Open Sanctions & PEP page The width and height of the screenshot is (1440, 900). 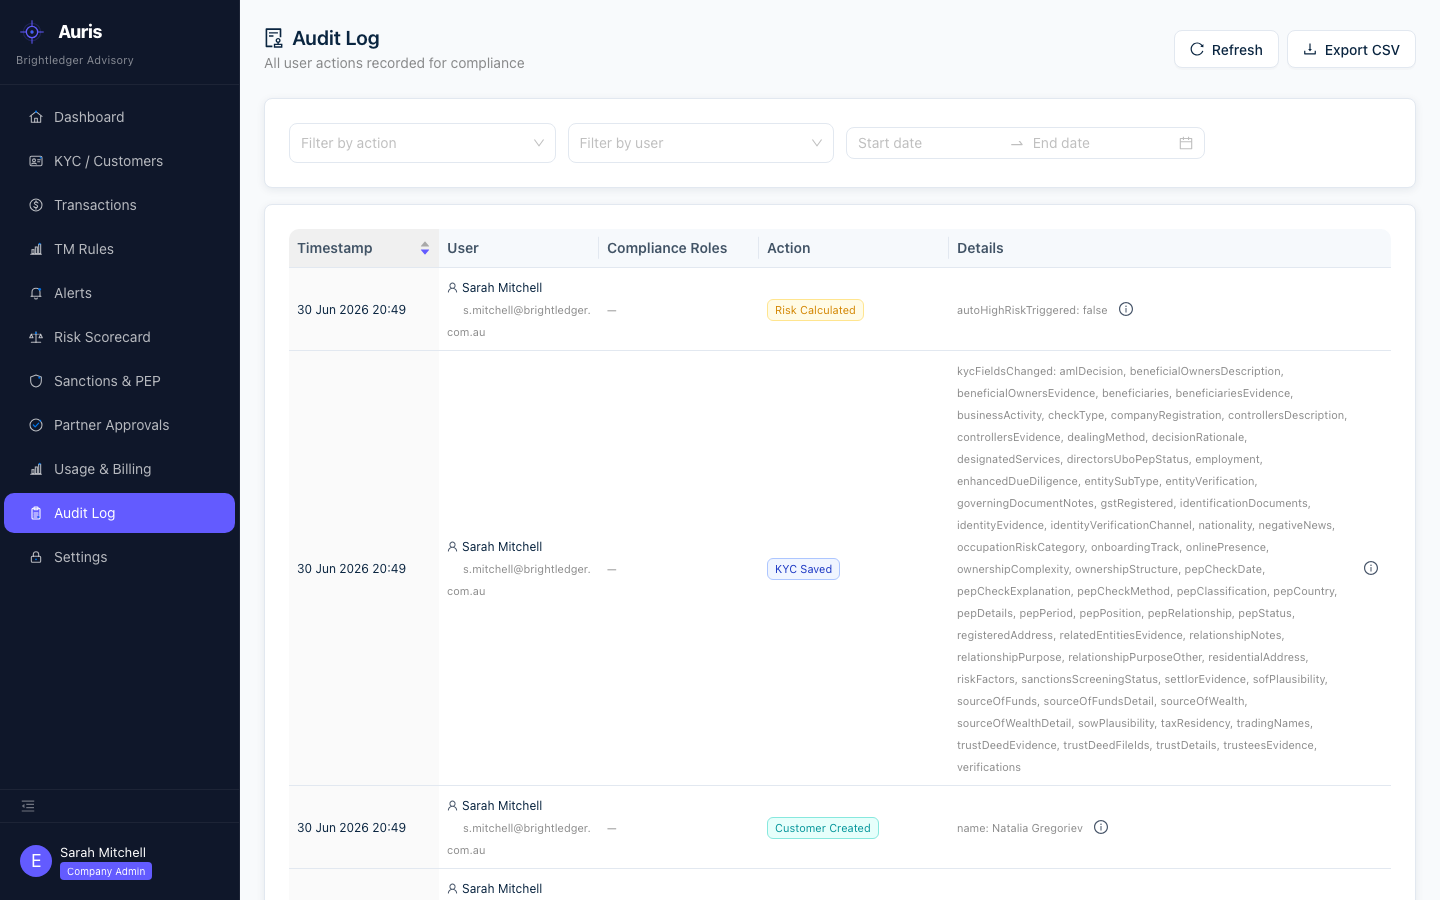click(x=119, y=381)
